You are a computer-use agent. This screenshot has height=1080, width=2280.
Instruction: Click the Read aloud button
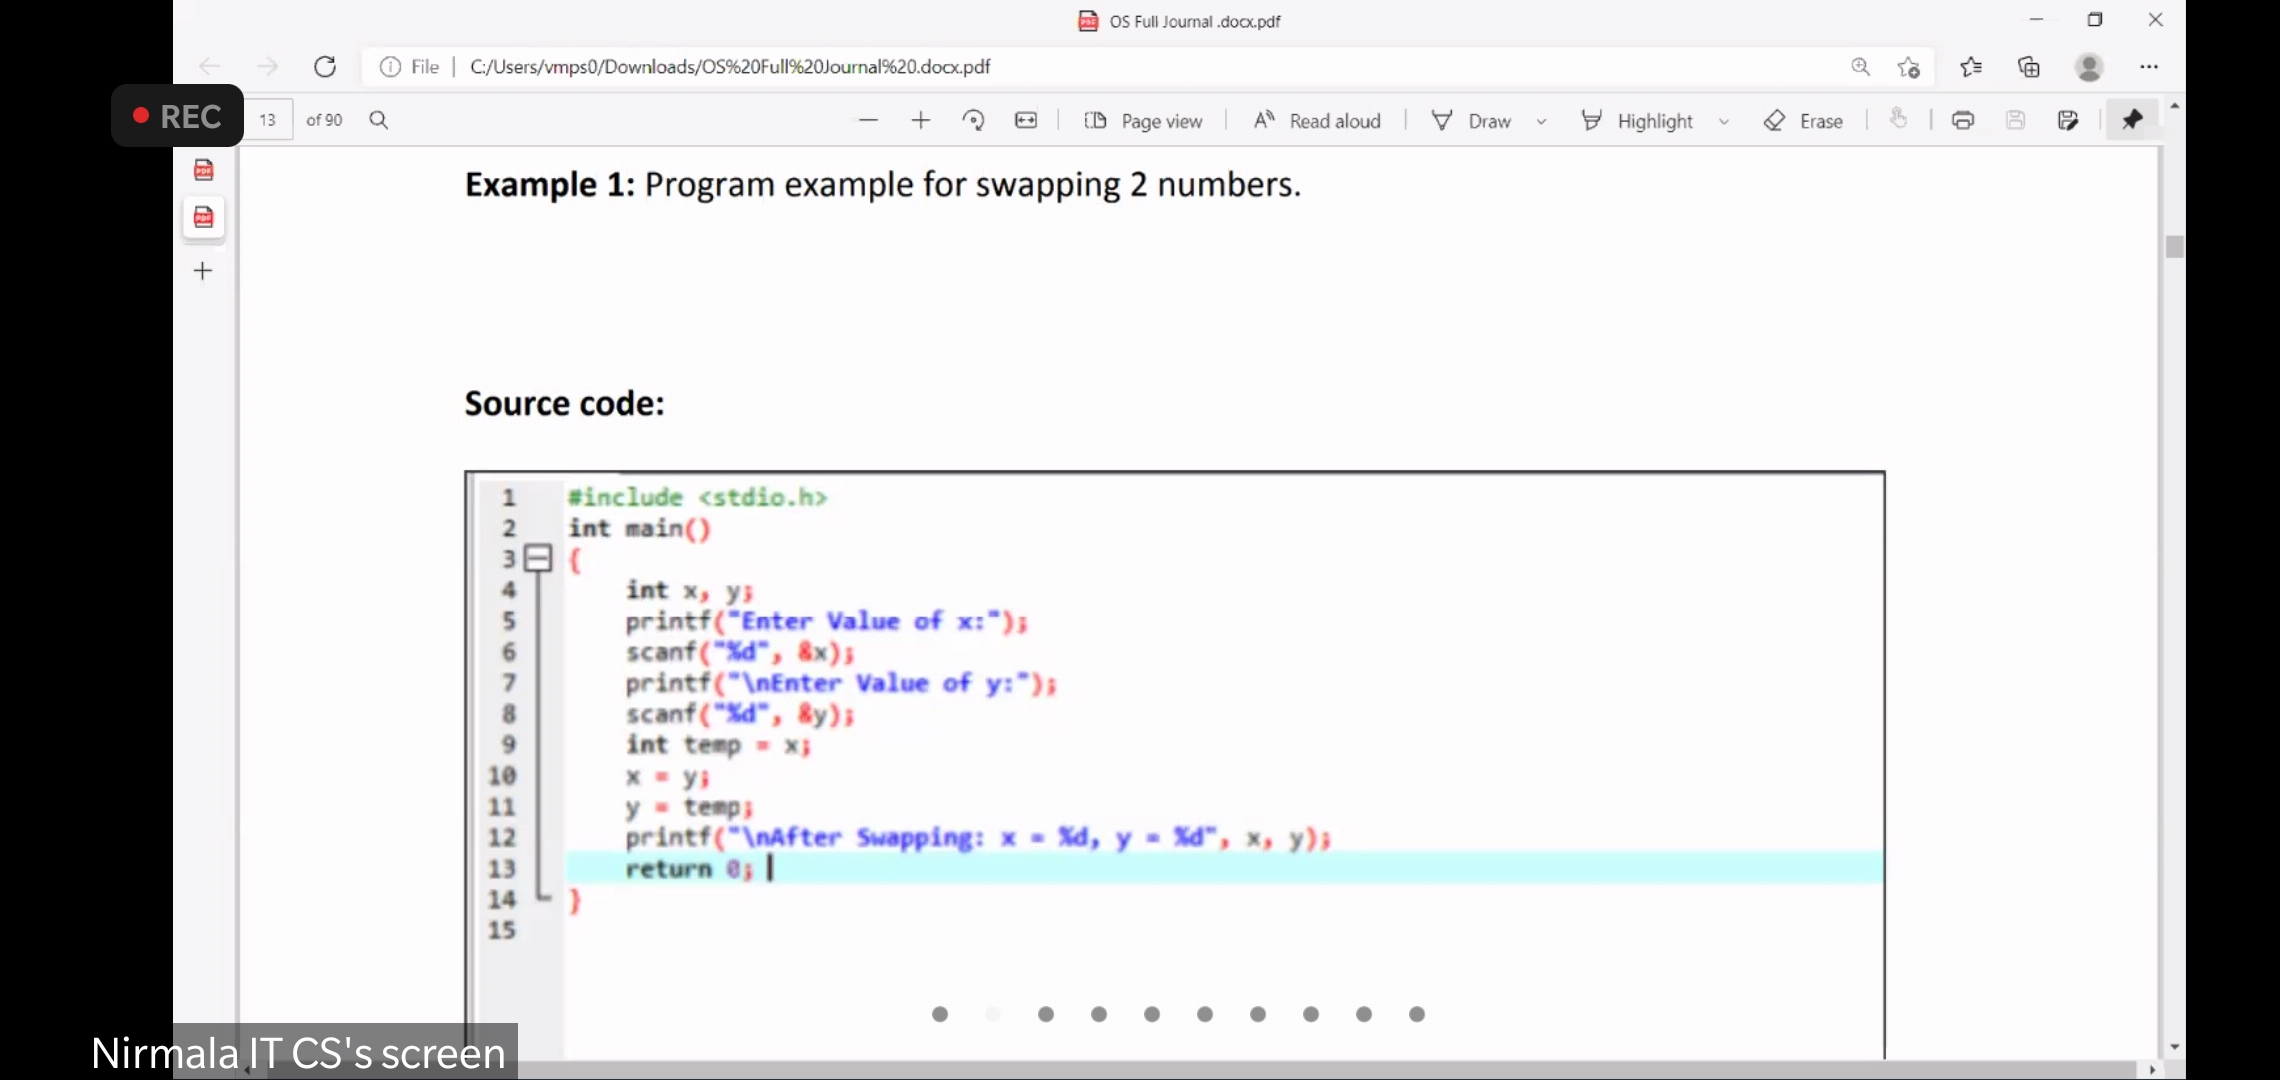click(1317, 121)
